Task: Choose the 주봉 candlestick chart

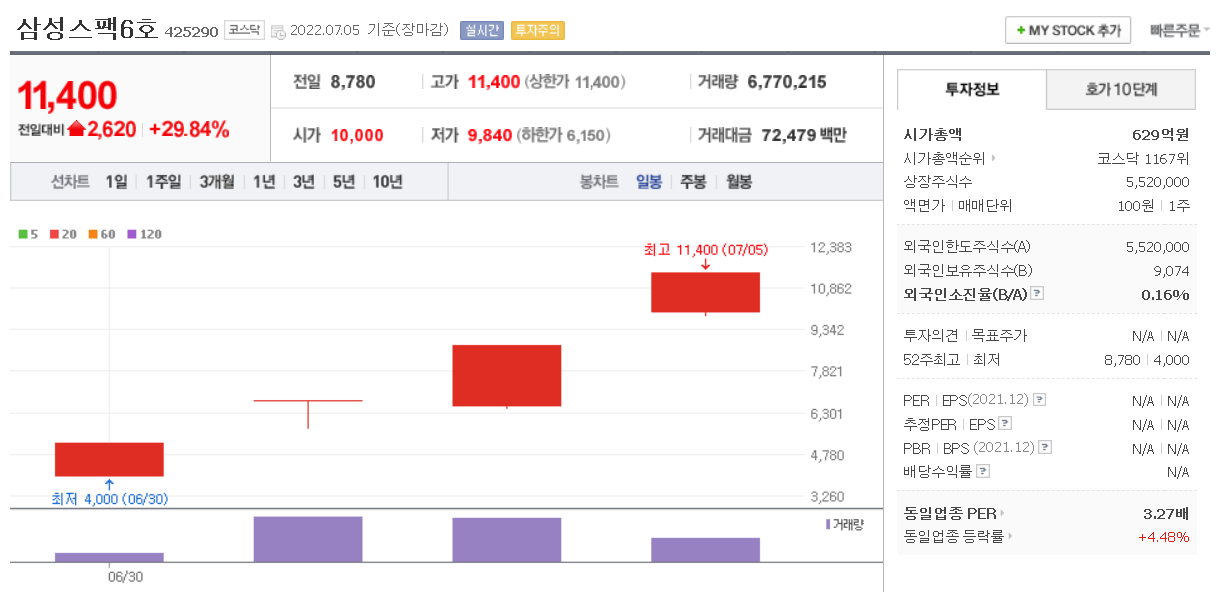Action: tap(693, 181)
